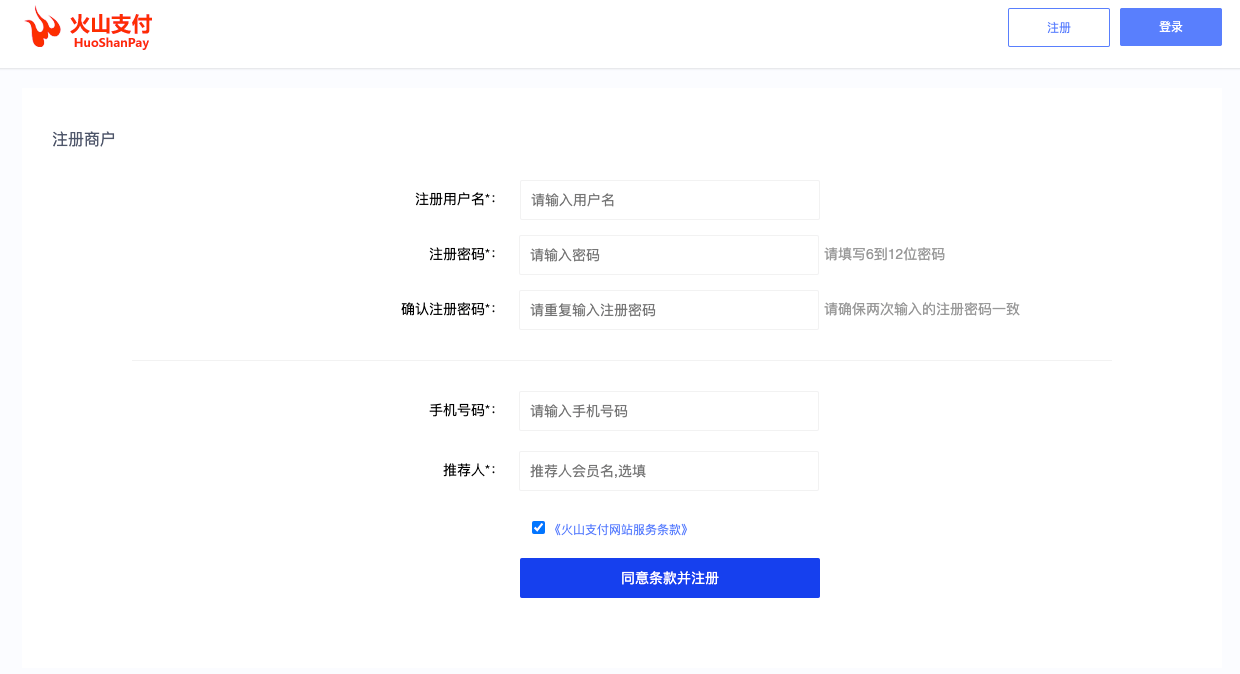
Task: Click the service terms hyperlink text
Action: 620,529
